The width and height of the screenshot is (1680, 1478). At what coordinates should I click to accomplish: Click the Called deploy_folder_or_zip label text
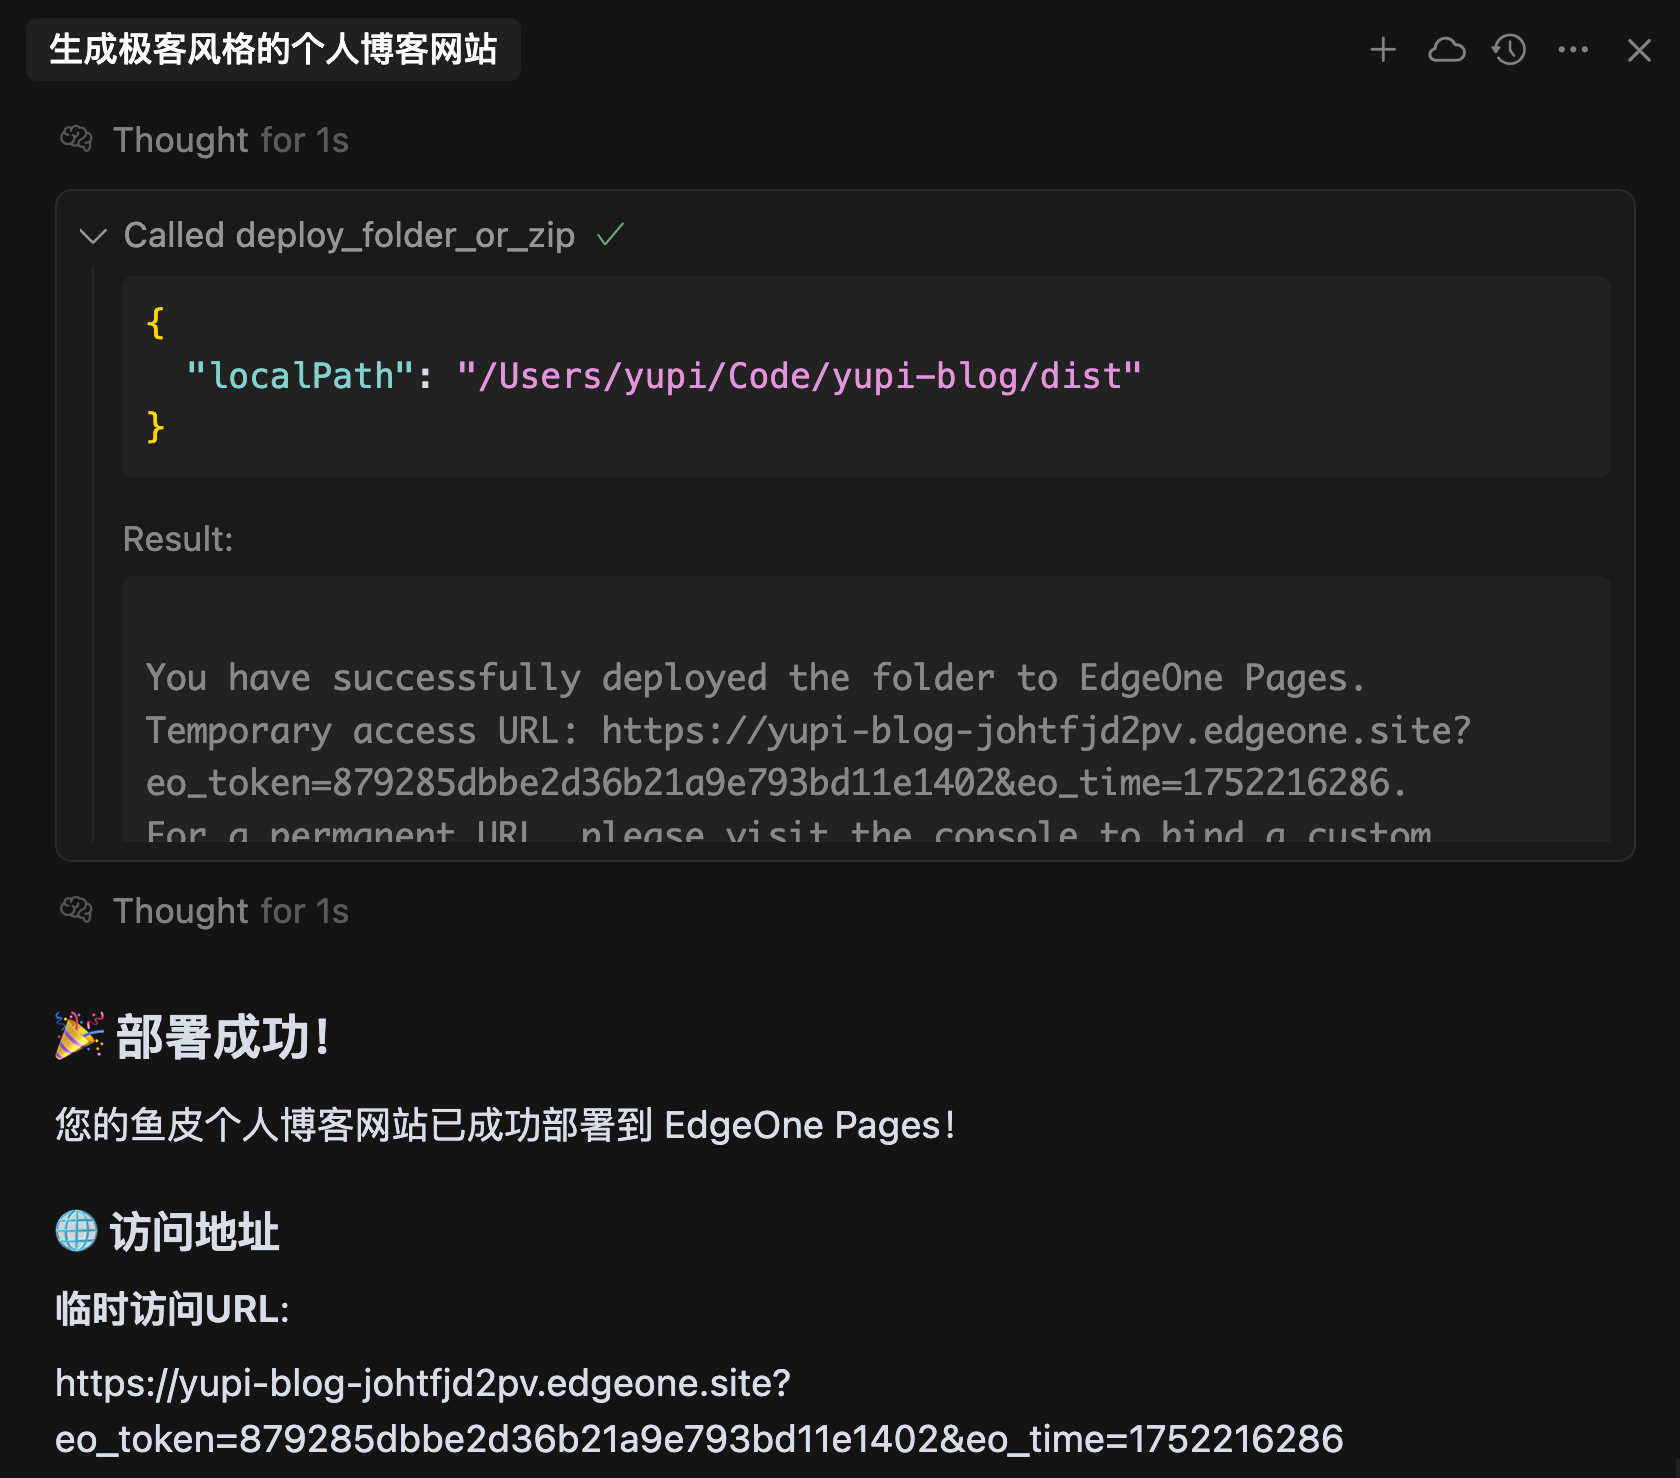349,236
